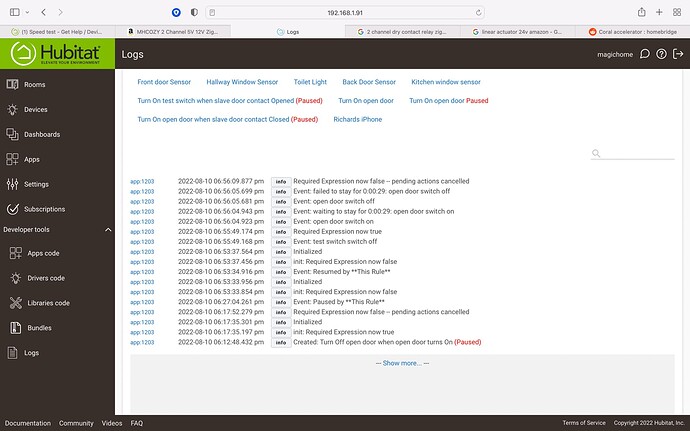This screenshot has width=690, height=431.
Task: Click the Hubitat logo
Action: 56,53
